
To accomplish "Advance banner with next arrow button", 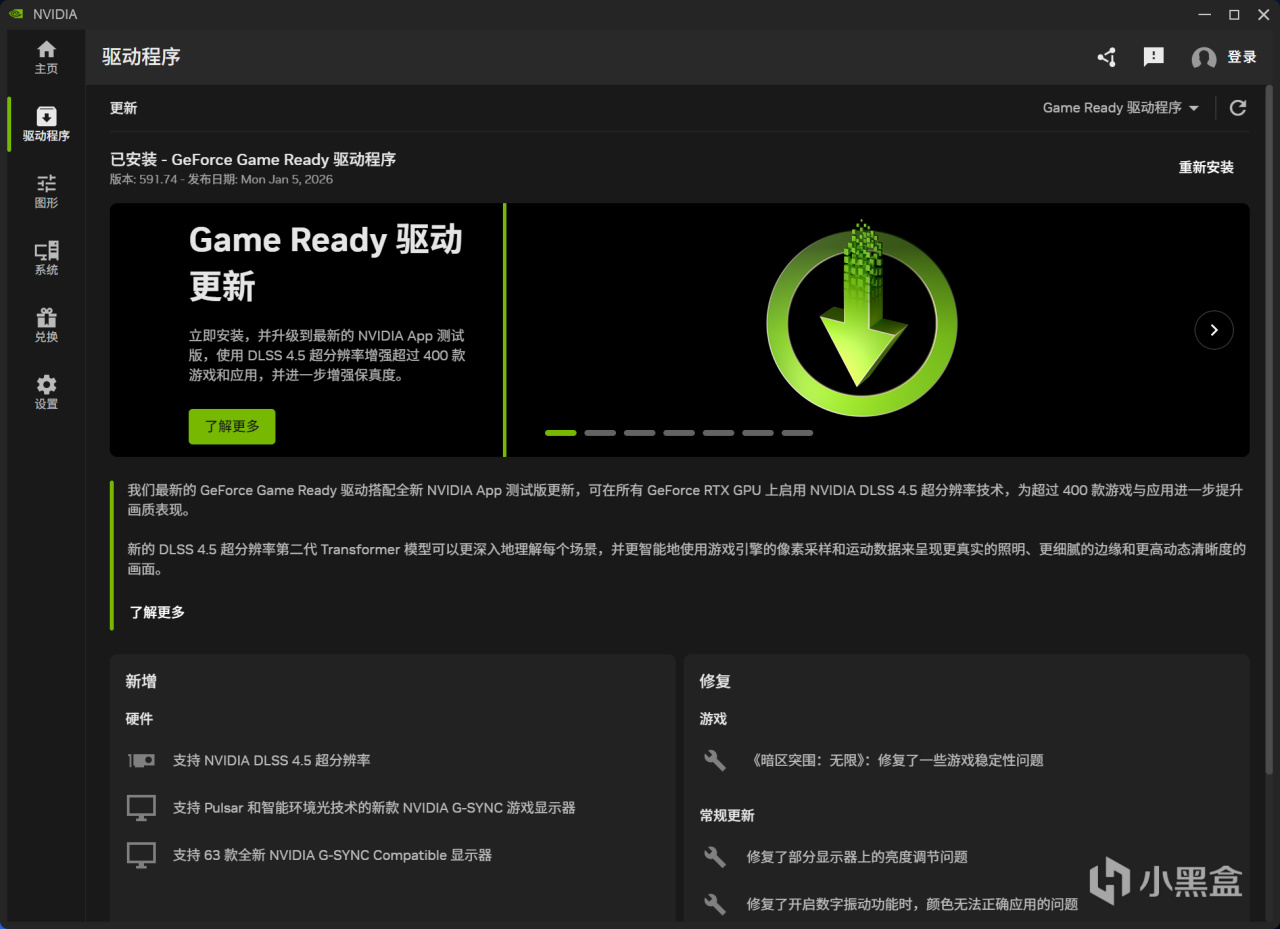I will [x=1214, y=330].
